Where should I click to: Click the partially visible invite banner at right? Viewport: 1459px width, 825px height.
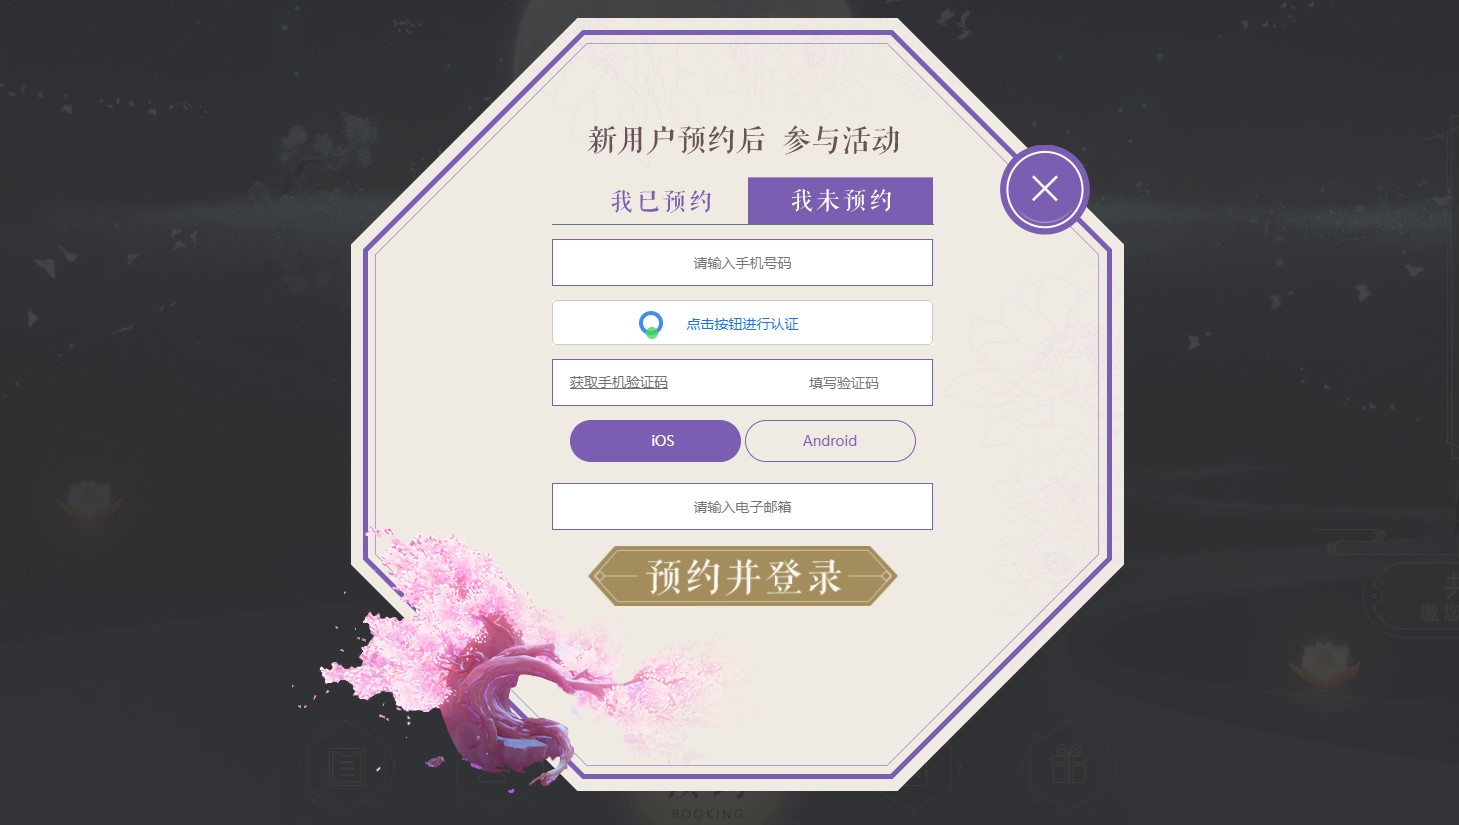[1412, 598]
